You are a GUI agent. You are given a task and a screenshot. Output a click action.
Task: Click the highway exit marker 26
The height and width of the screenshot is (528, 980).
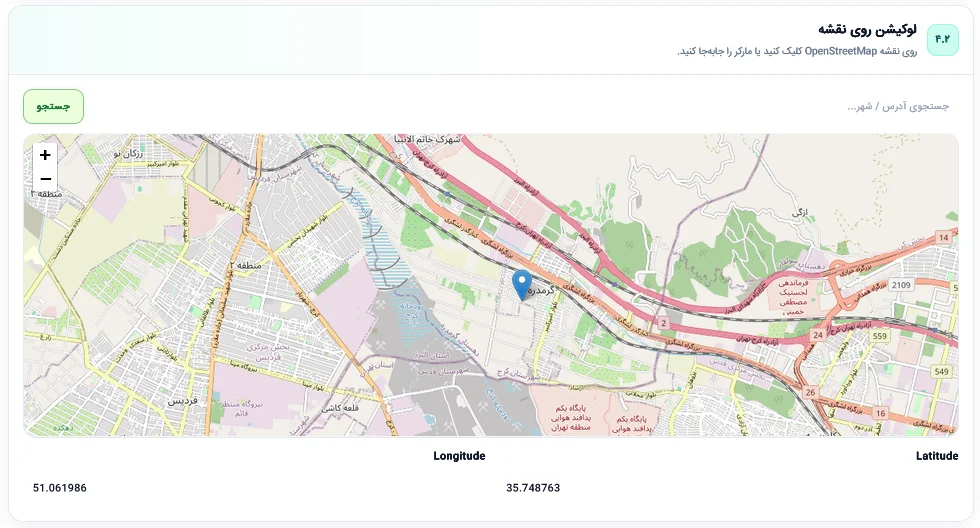click(810, 392)
